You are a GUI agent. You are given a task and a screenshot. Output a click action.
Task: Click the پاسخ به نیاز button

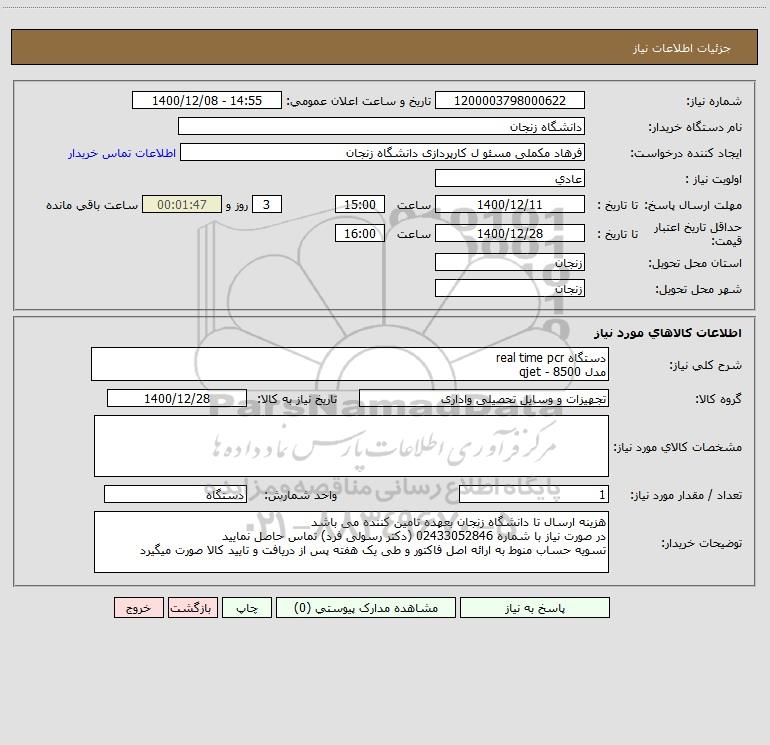(x=535, y=608)
